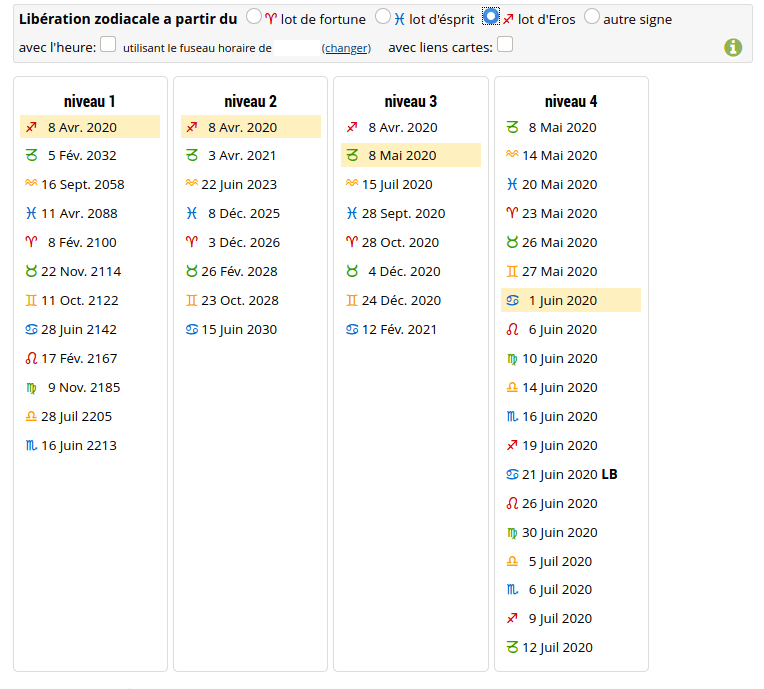Click the Aquarius icon at 16 Sept. 2058
The image size is (764, 689).
click(x=31, y=184)
